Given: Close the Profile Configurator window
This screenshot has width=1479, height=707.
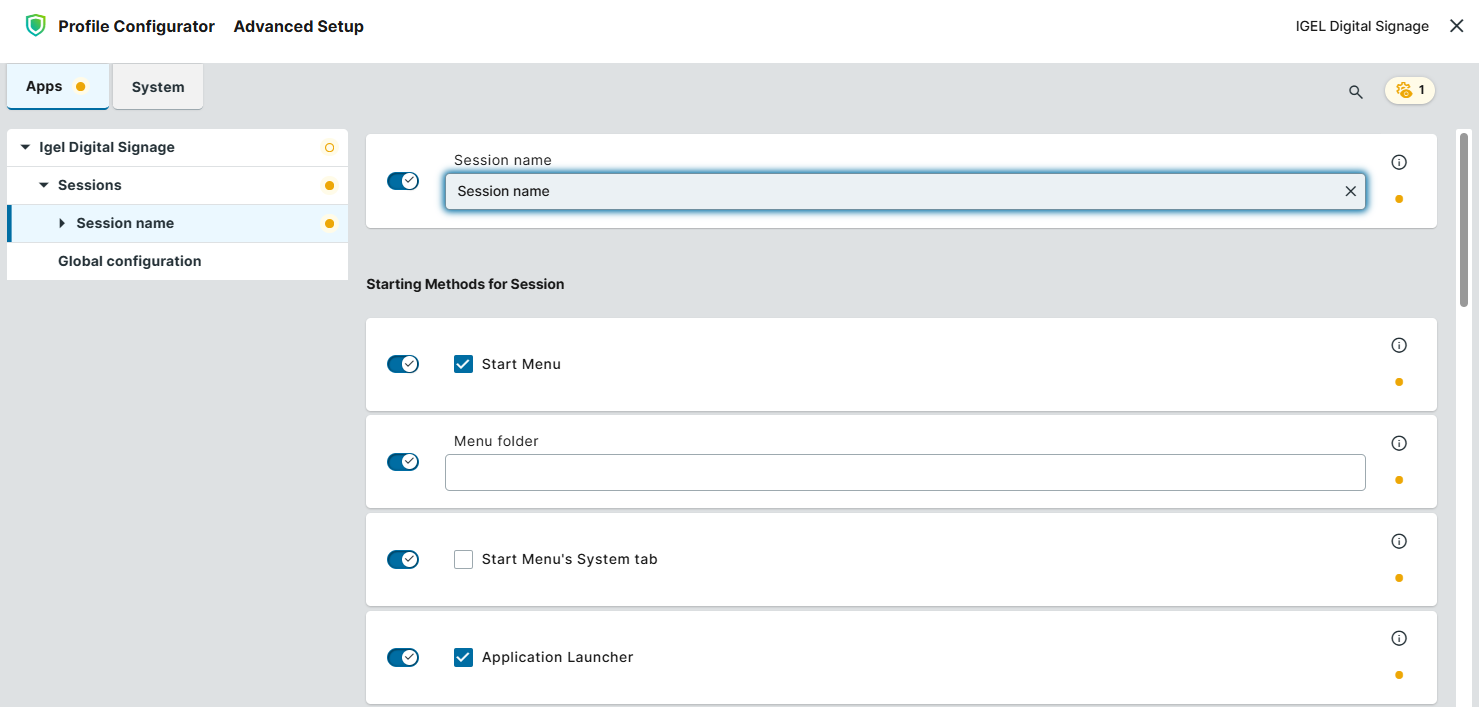Looking at the screenshot, I should point(1456,26).
